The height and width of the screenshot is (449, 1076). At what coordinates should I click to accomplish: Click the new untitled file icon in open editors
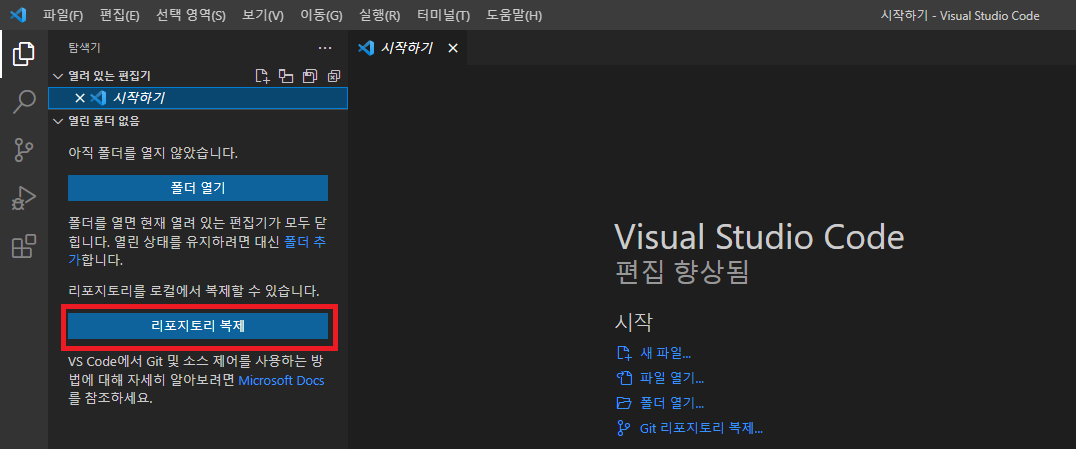(262, 76)
